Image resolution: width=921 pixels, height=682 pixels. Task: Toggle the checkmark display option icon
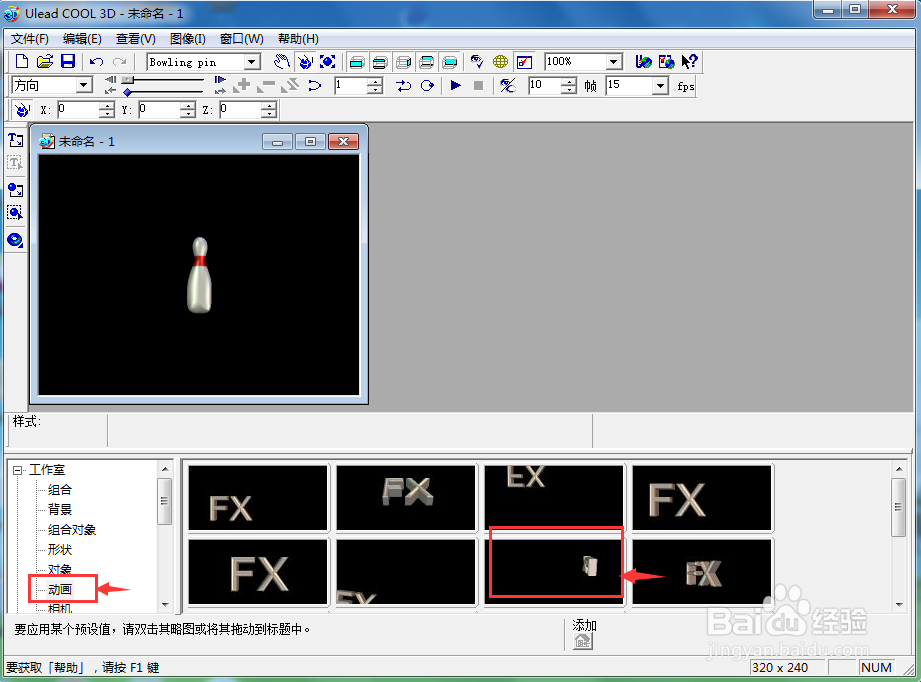click(x=524, y=62)
